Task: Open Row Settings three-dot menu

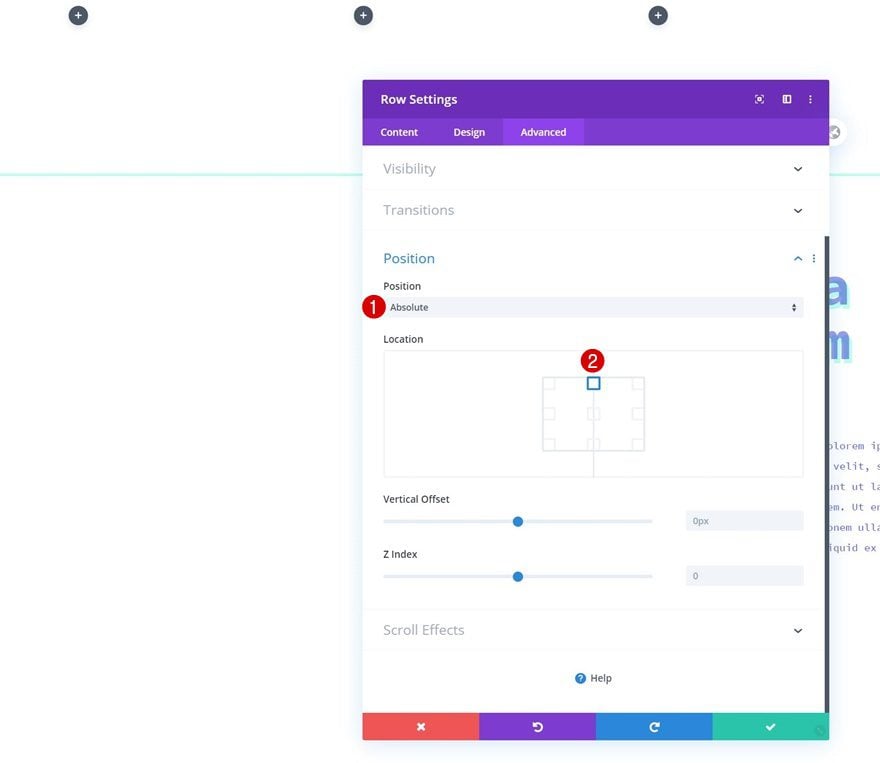Action: point(810,99)
